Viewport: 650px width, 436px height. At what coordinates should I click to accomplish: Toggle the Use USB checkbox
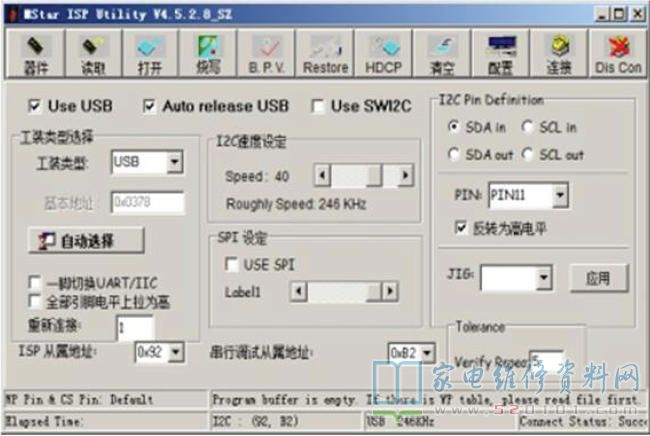35,106
